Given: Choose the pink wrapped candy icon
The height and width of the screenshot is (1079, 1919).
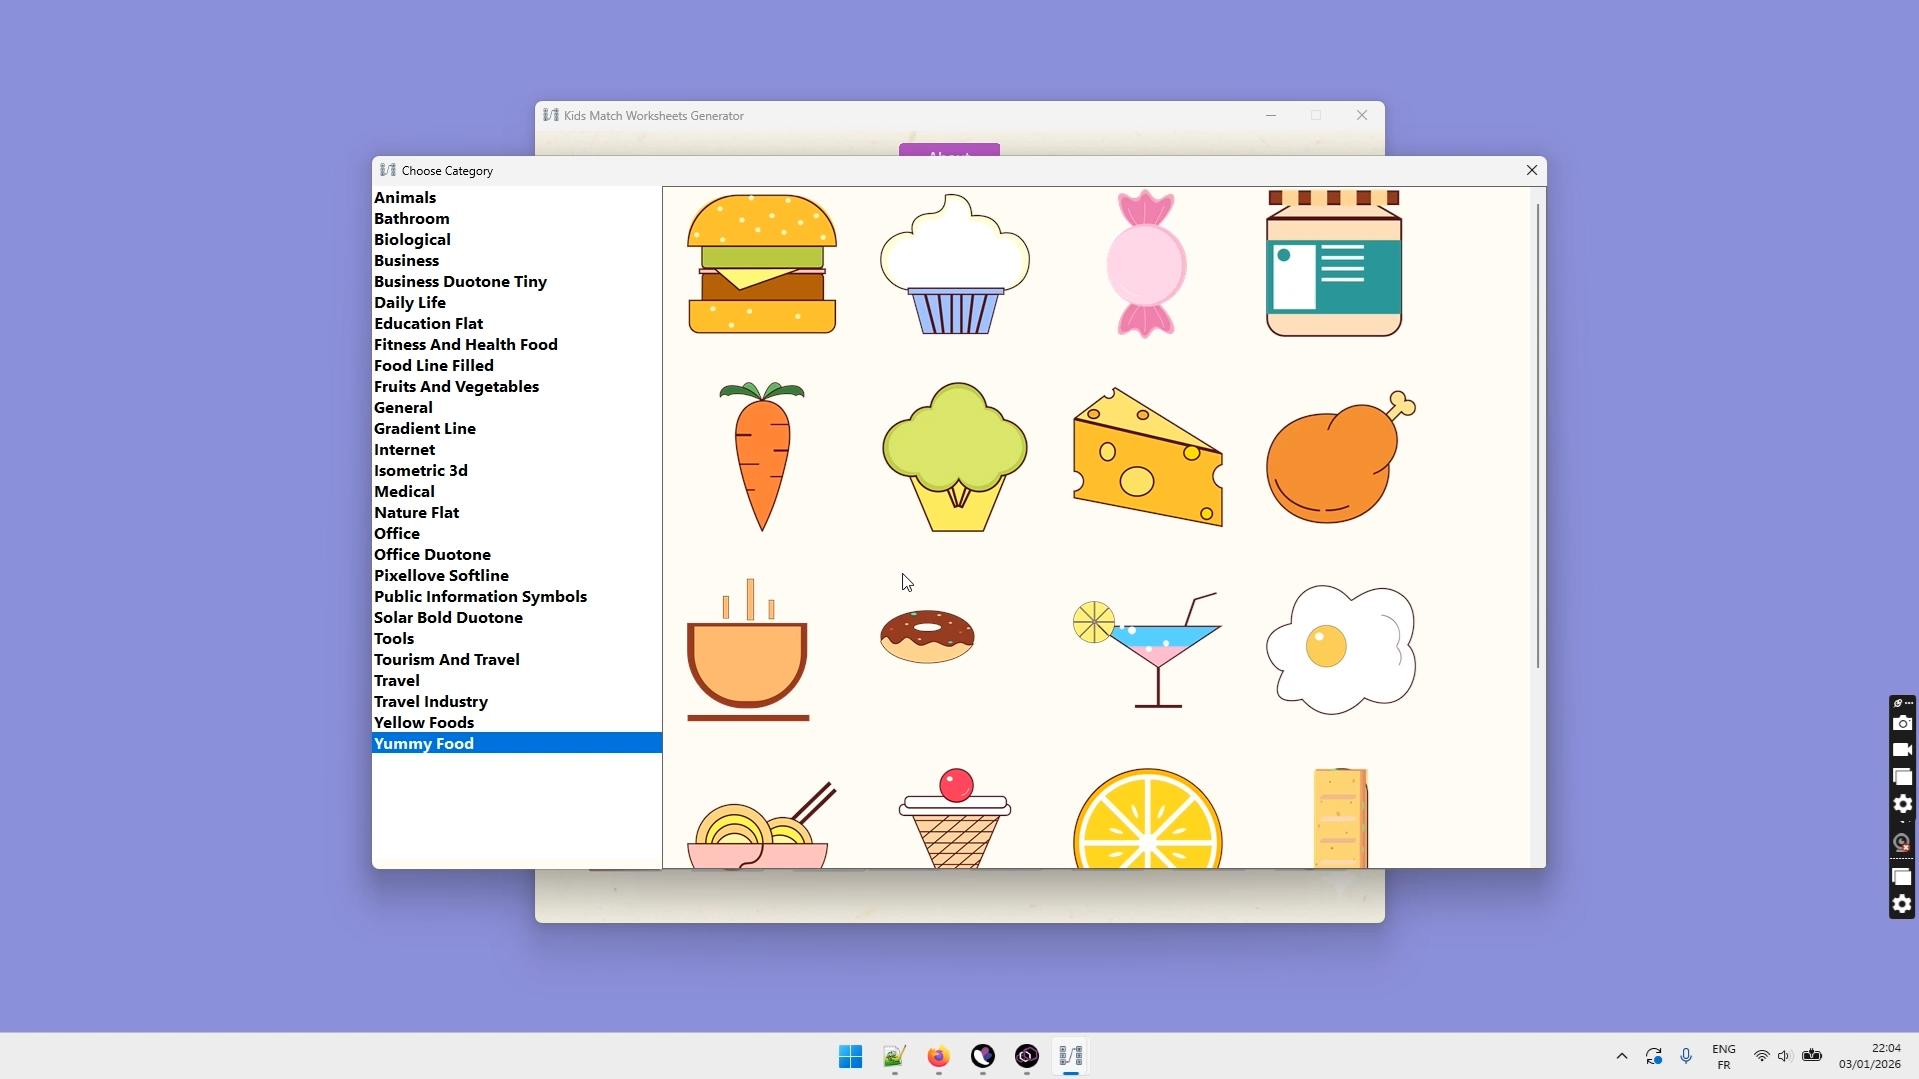Looking at the screenshot, I should point(1146,264).
